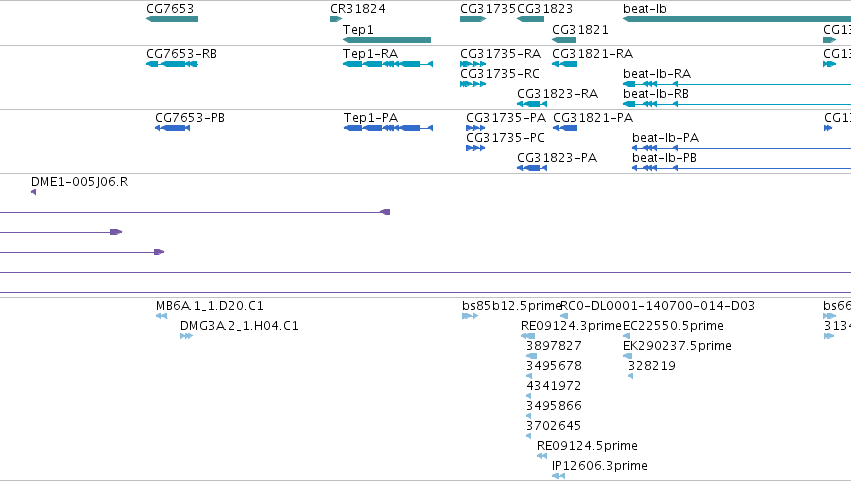Click the DME1-005J06.R feature label
This screenshot has height=481, width=851.
click(79, 182)
